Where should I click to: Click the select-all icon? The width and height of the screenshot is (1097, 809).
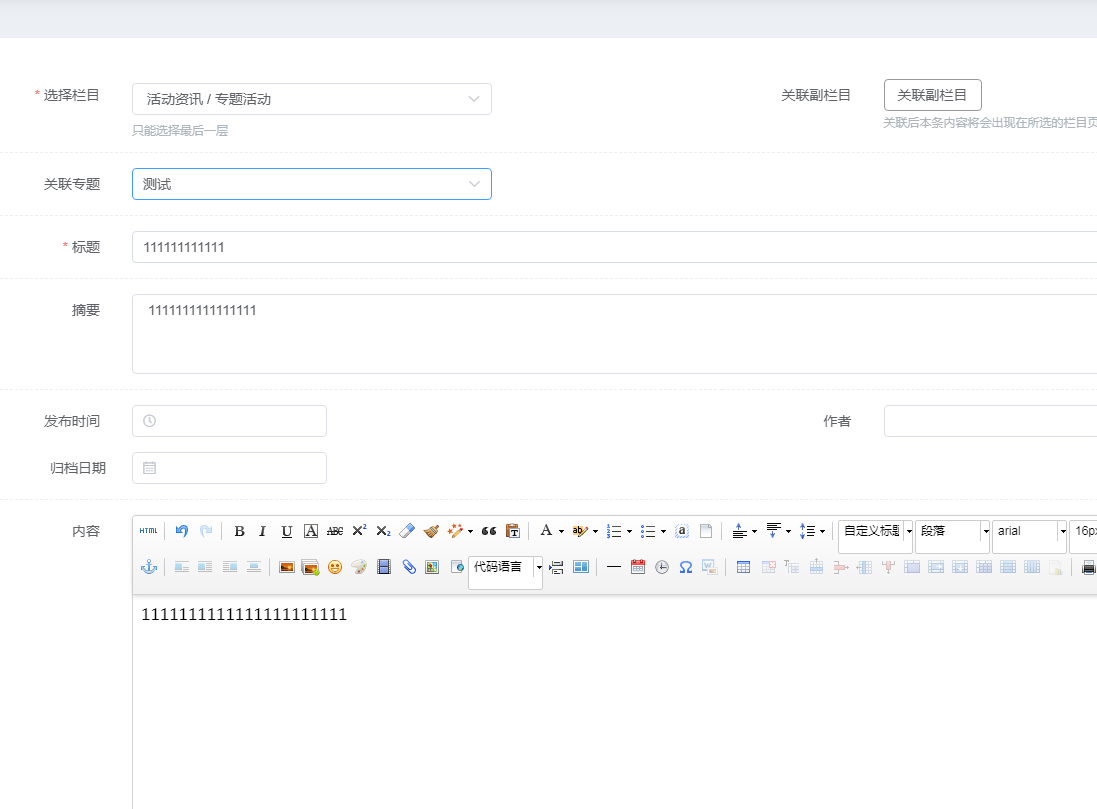(682, 531)
